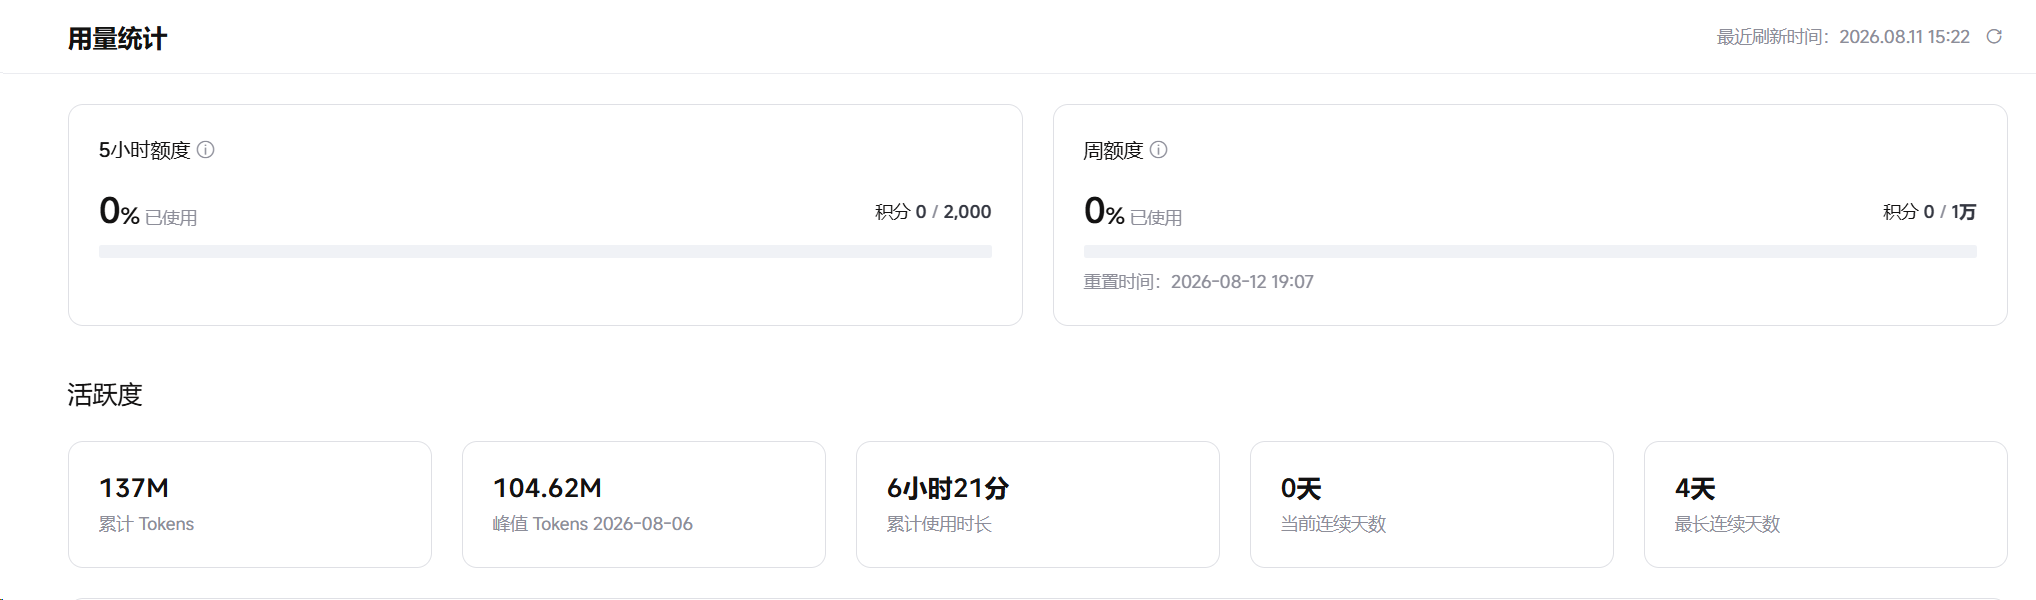
Task: Click the refresh icon beside last refresh time
Action: (1994, 37)
